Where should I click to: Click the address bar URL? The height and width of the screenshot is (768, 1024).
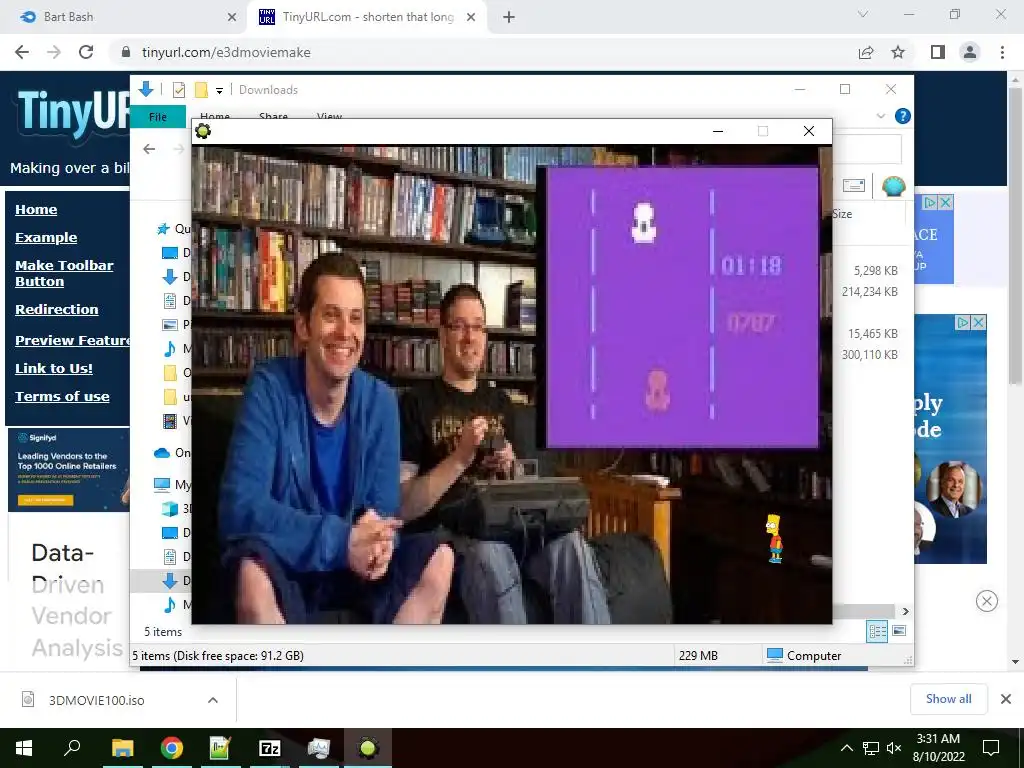tap(226, 52)
